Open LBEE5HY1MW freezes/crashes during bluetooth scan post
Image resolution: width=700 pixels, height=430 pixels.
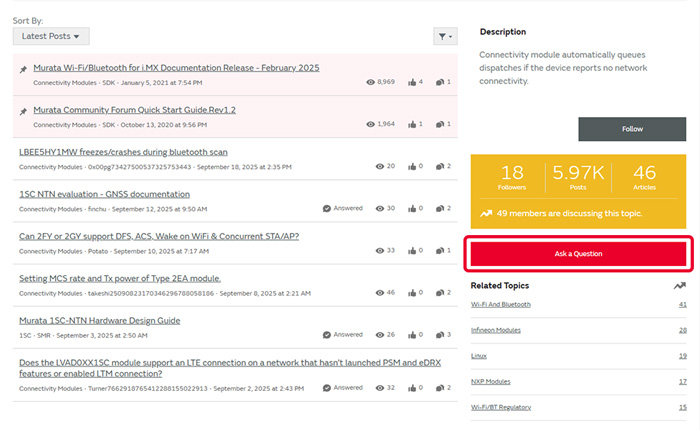123,152
